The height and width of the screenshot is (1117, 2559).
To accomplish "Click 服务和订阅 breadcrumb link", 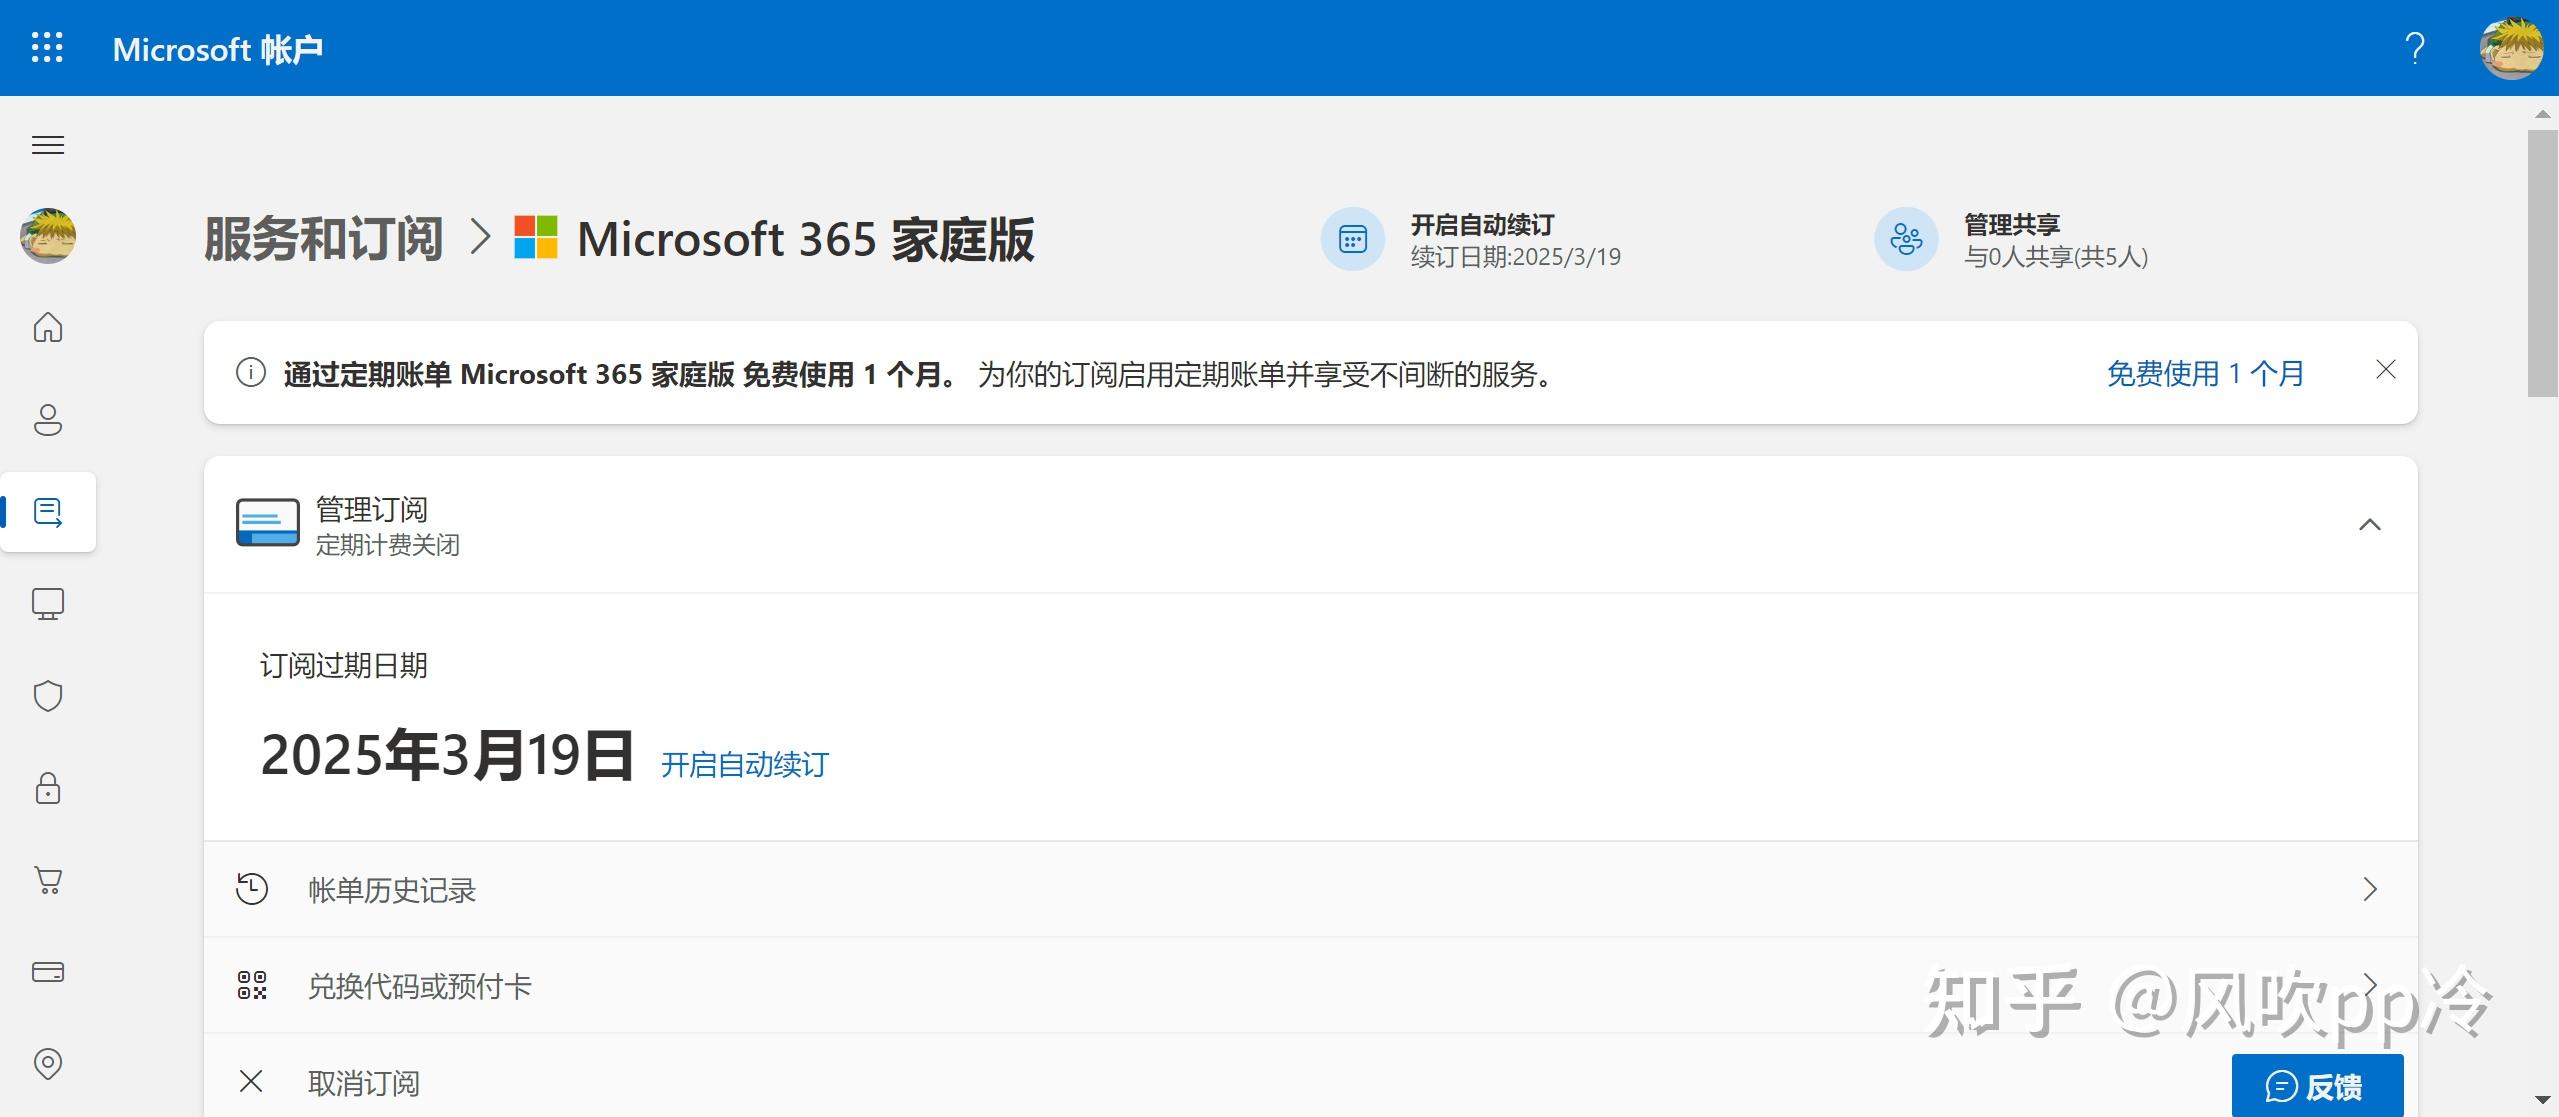I will coord(324,239).
